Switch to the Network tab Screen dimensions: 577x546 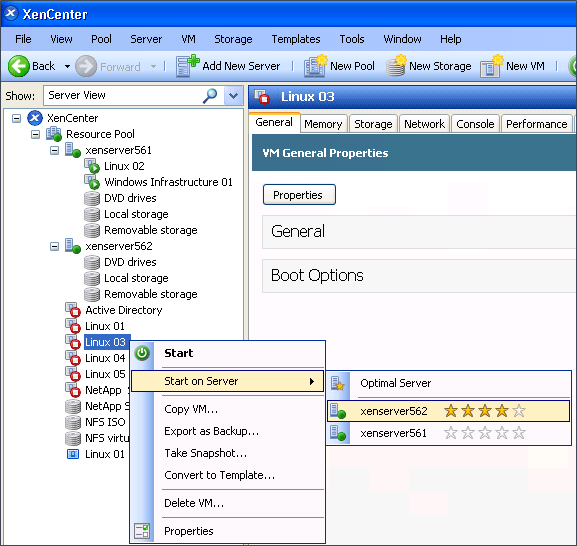[x=424, y=124]
